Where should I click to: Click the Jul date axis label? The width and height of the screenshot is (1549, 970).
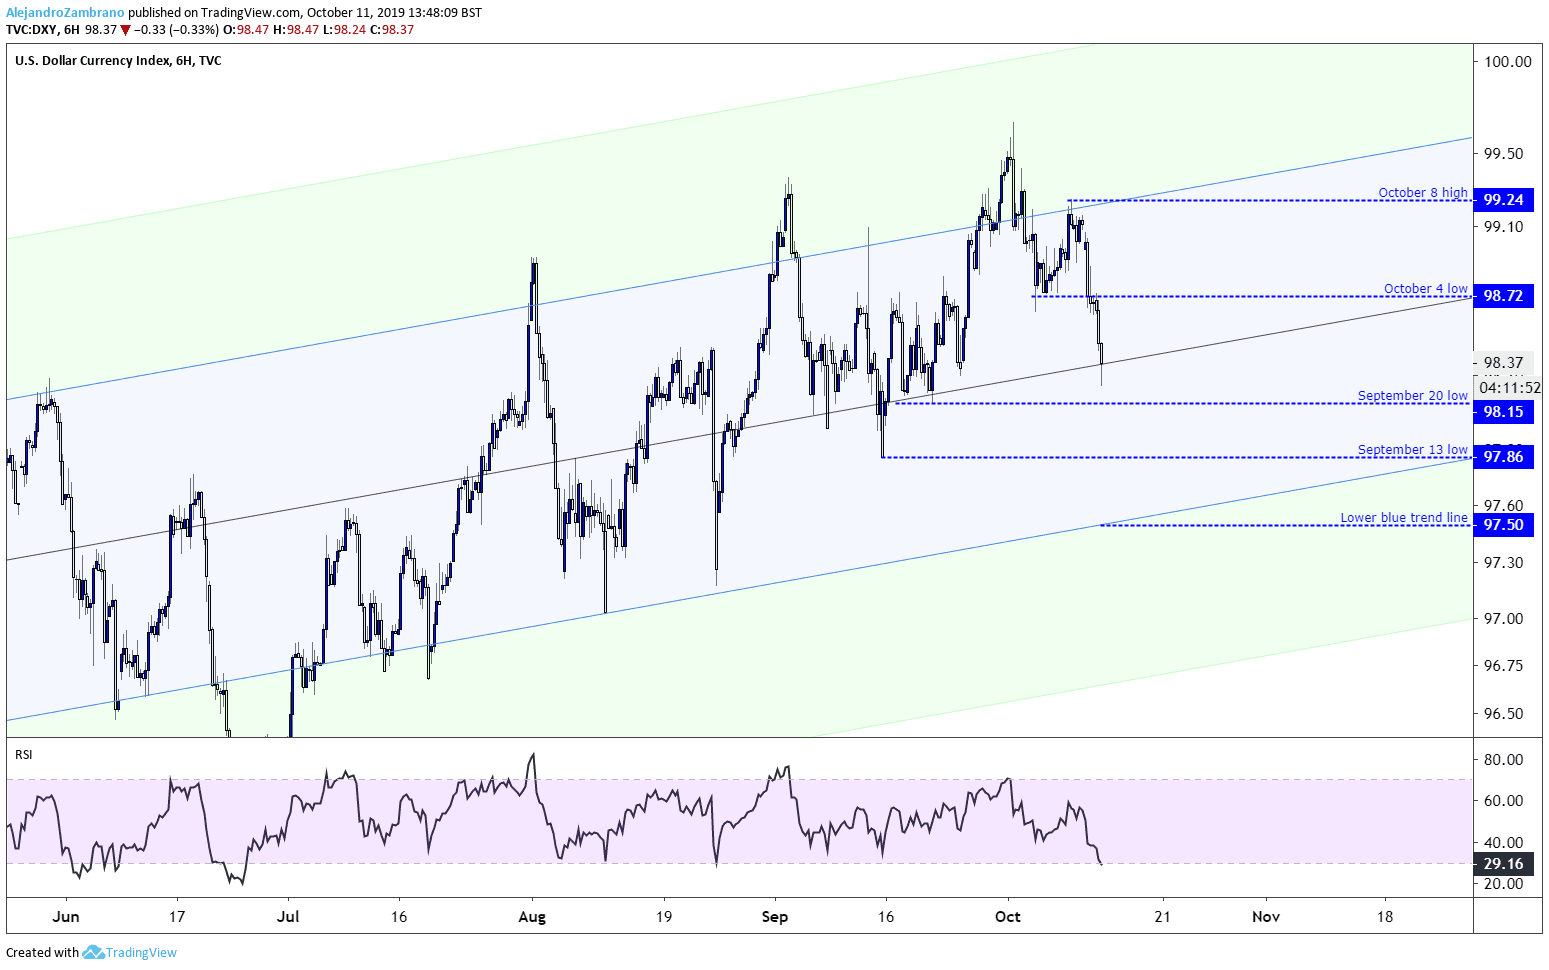(x=289, y=916)
